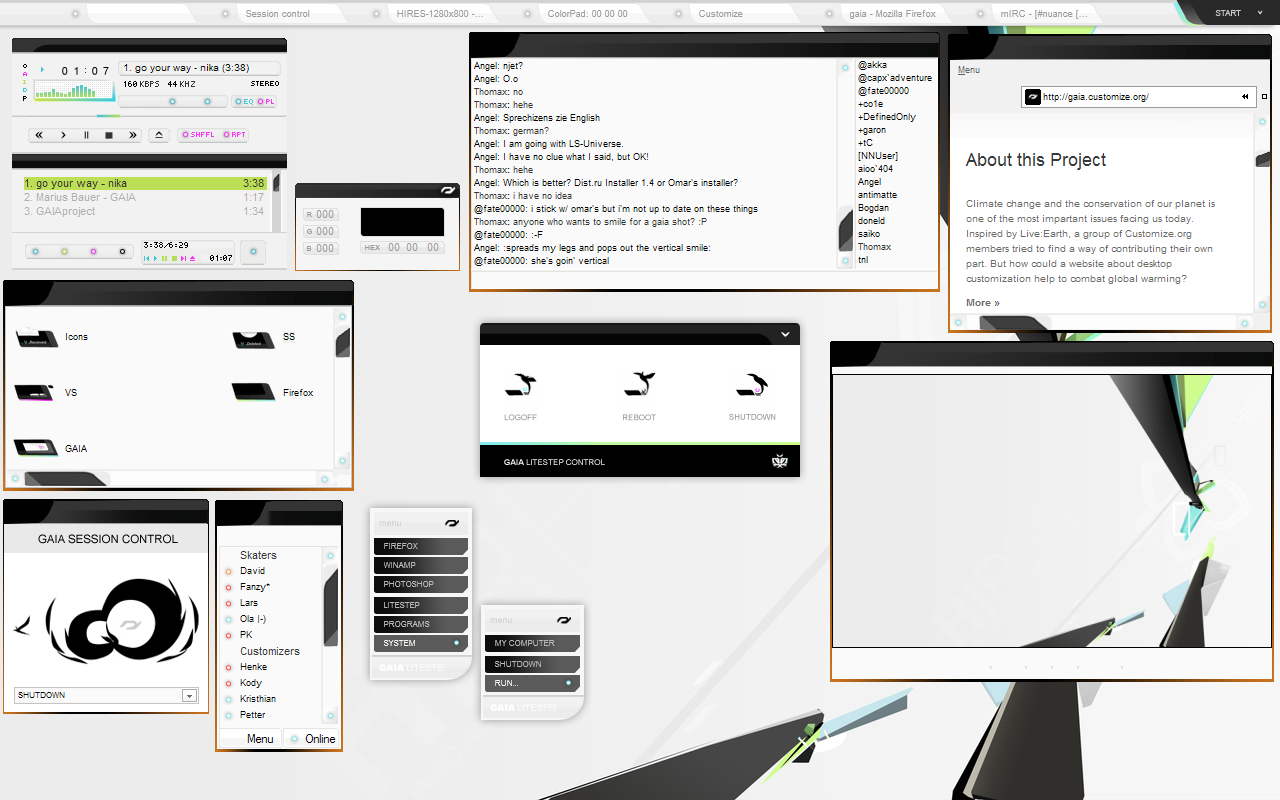
Task: Select SYSTEM in the GAIA menu
Action: [421, 643]
